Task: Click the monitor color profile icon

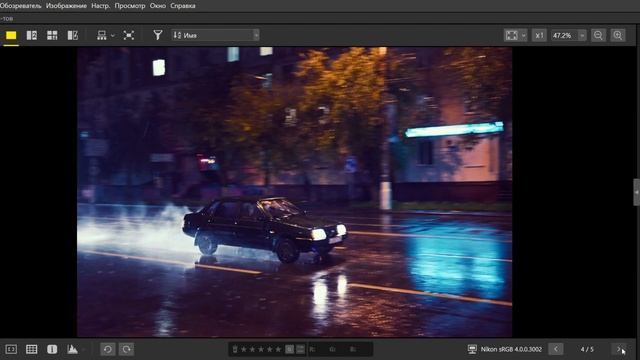Action: click(x=472, y=349)
